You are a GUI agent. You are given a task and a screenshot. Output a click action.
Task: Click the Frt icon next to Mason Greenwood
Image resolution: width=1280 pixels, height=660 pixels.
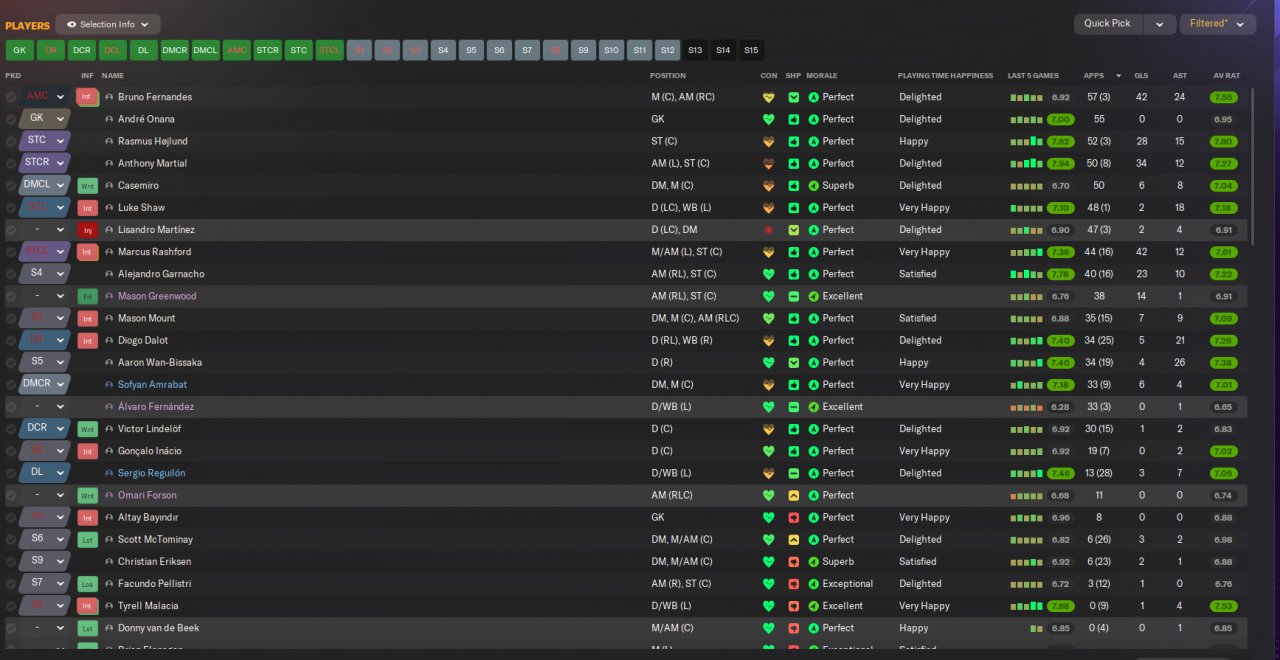point(87,296)
